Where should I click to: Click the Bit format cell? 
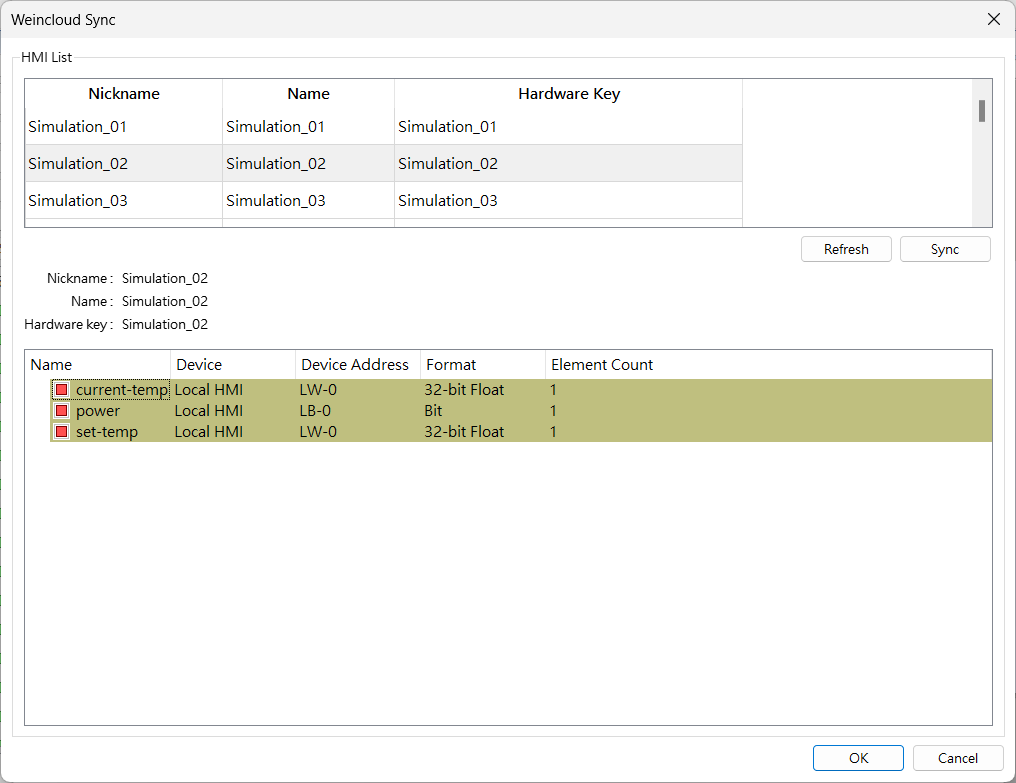[433, 410]
